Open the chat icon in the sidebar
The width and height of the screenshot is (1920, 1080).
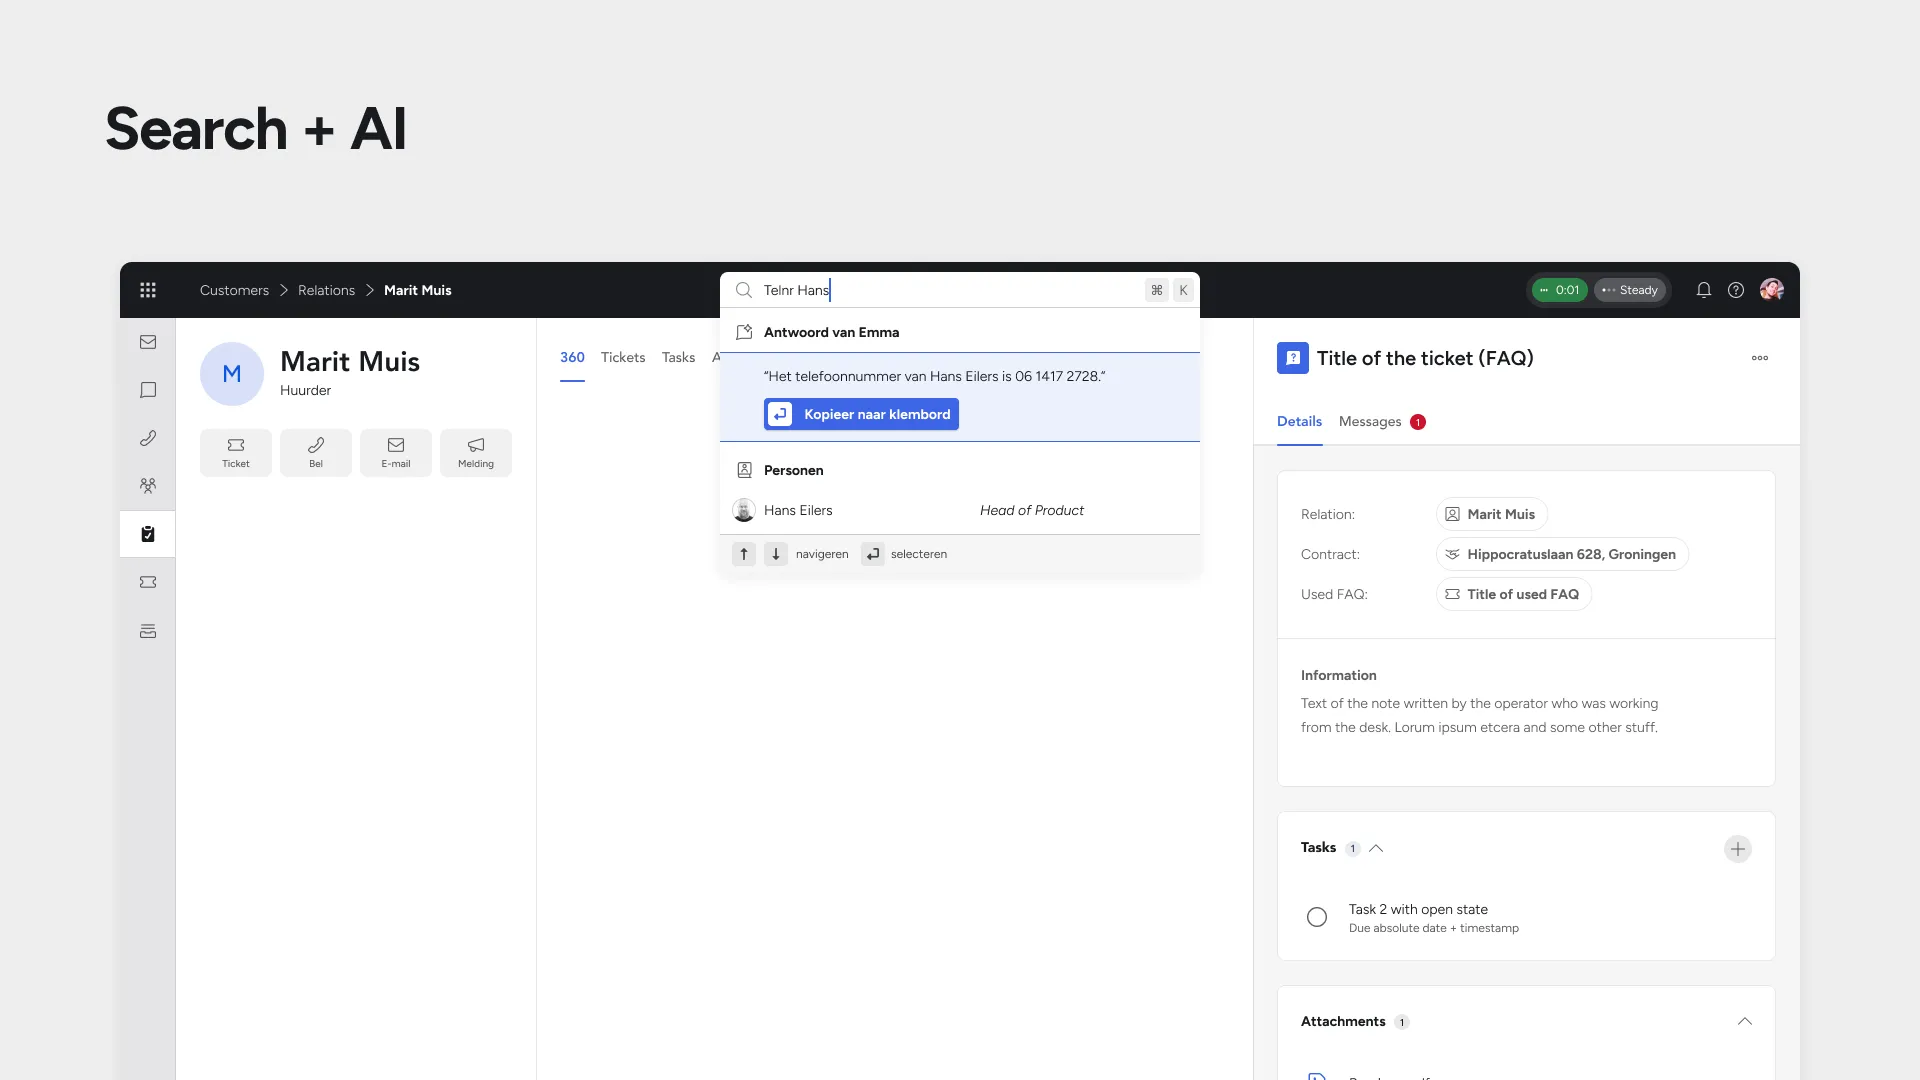pos(148,390)
